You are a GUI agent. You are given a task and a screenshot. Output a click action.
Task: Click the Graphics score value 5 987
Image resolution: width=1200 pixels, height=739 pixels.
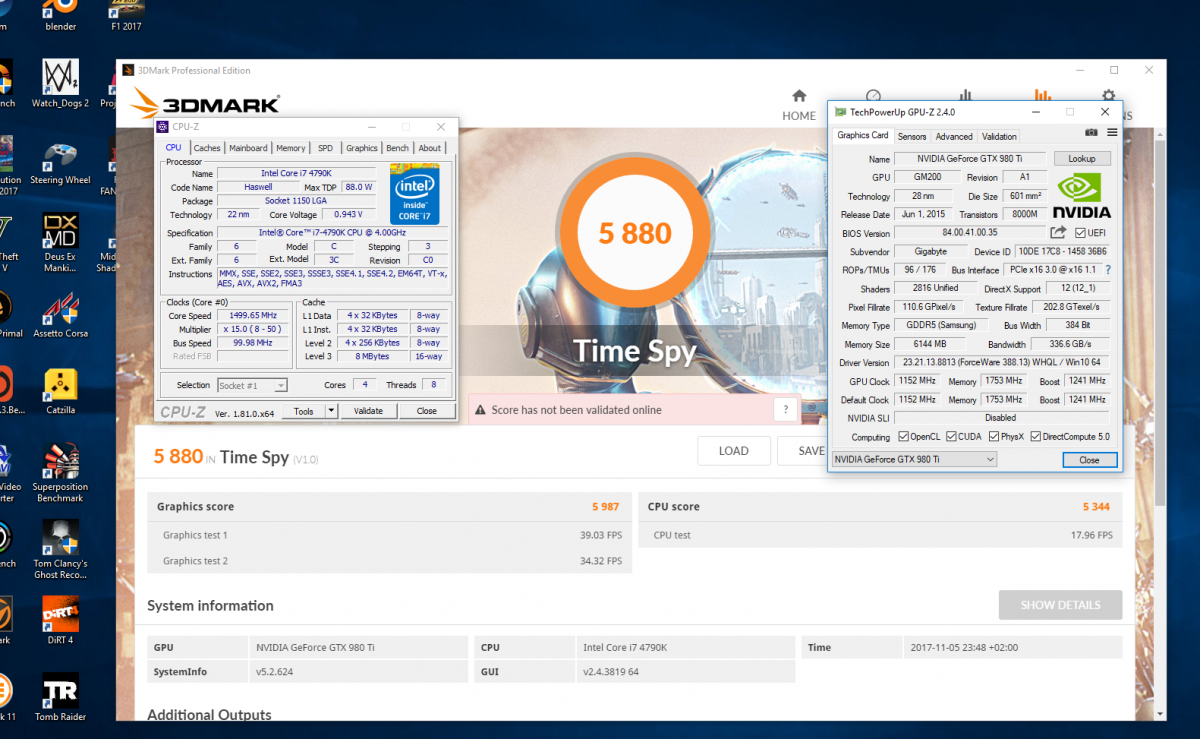(x=606, y=507)
